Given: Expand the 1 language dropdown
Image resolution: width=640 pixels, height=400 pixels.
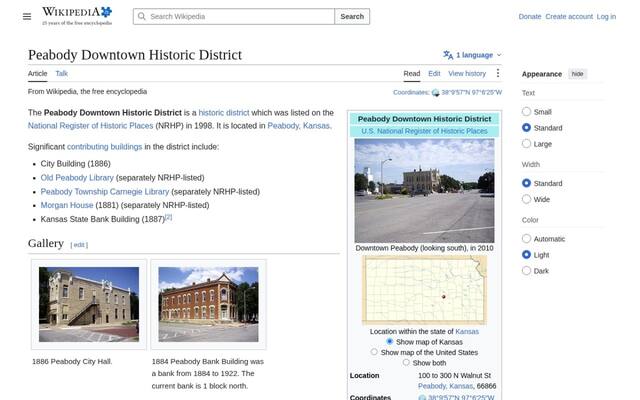Looking at the screenshot, I should click(x=473, y=55).
